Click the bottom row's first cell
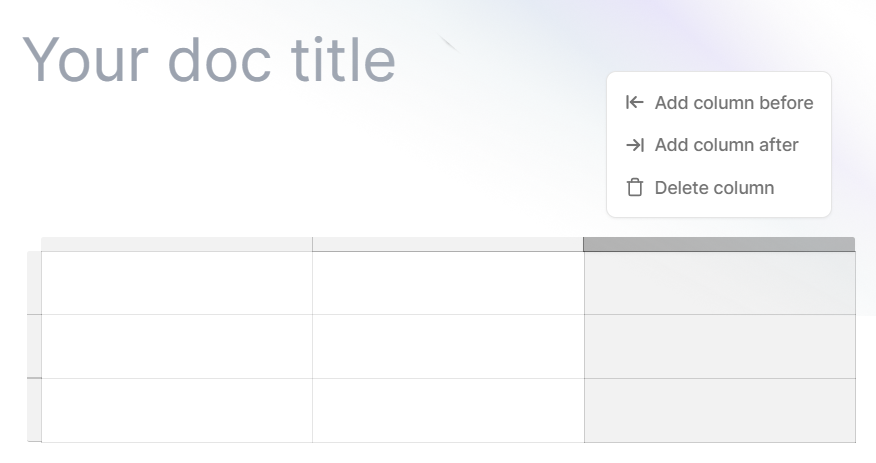The height and width of the screenshot is (463, 876). click(176, 410)
